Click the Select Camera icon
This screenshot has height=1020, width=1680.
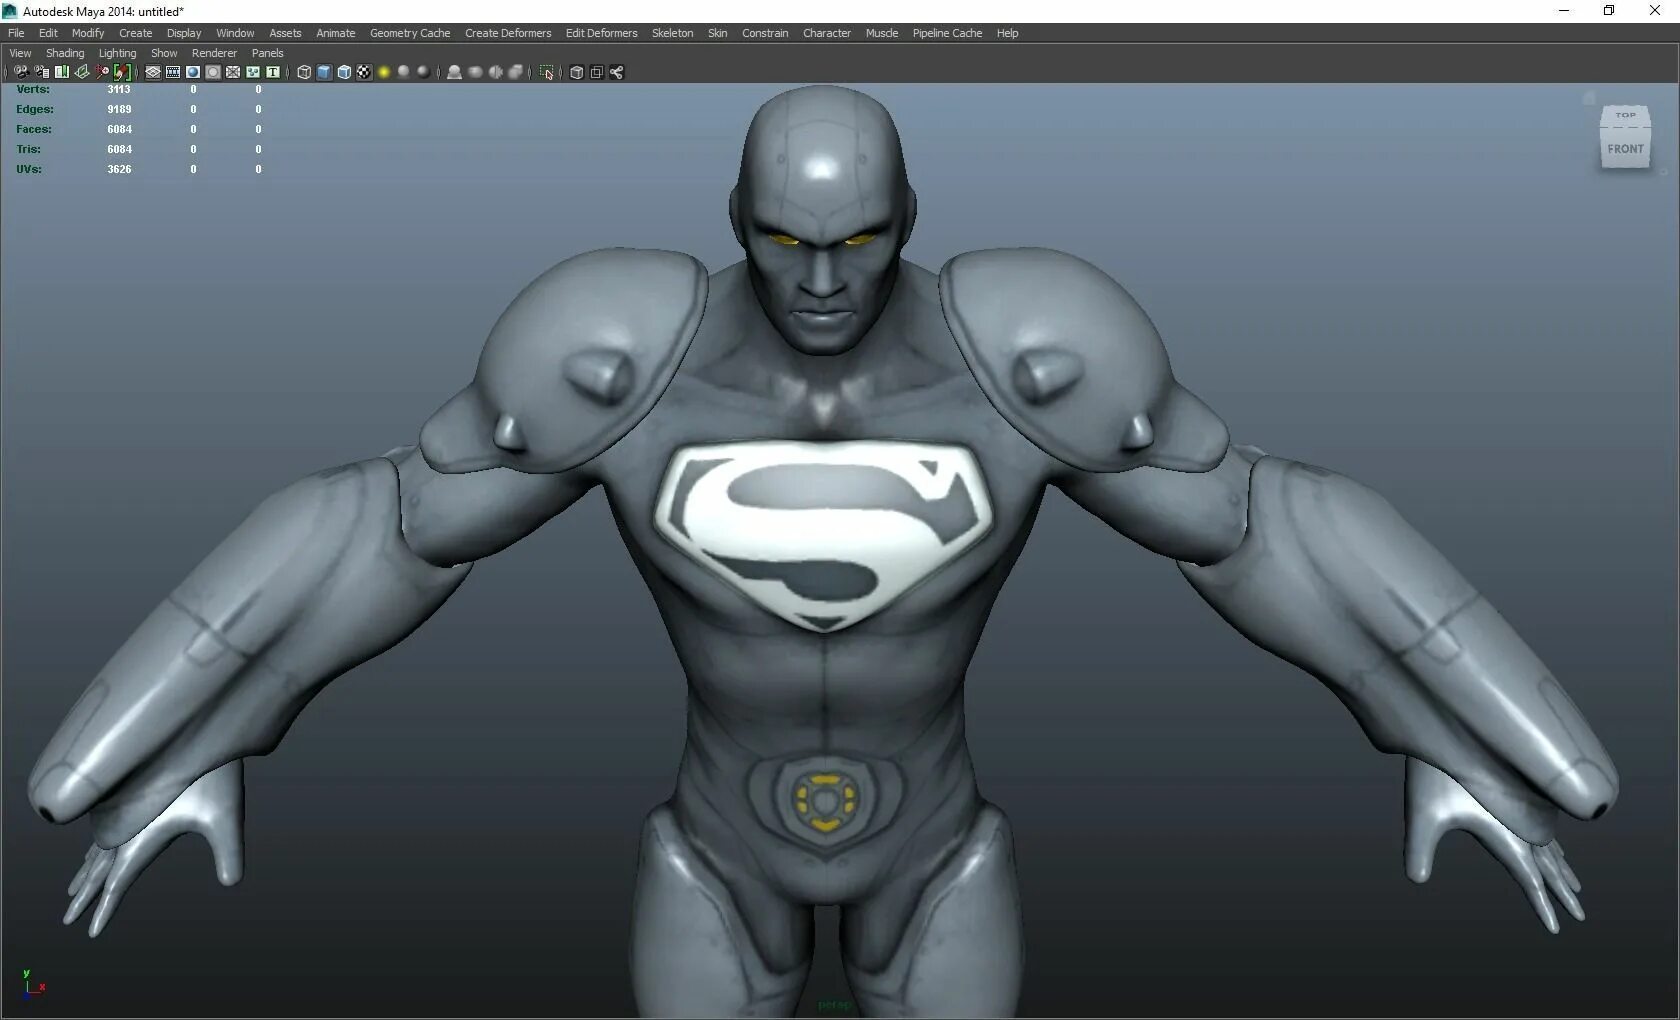pyautogui.click(x=21, y=72)
